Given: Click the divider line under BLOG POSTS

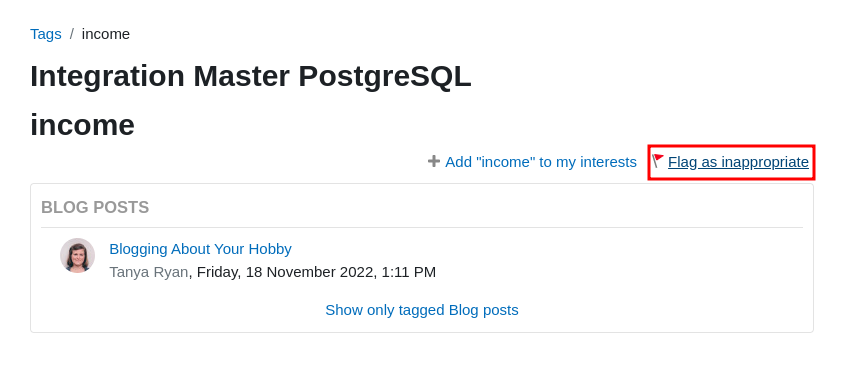Looking at the screenshot, I should (x=422, y=227).
